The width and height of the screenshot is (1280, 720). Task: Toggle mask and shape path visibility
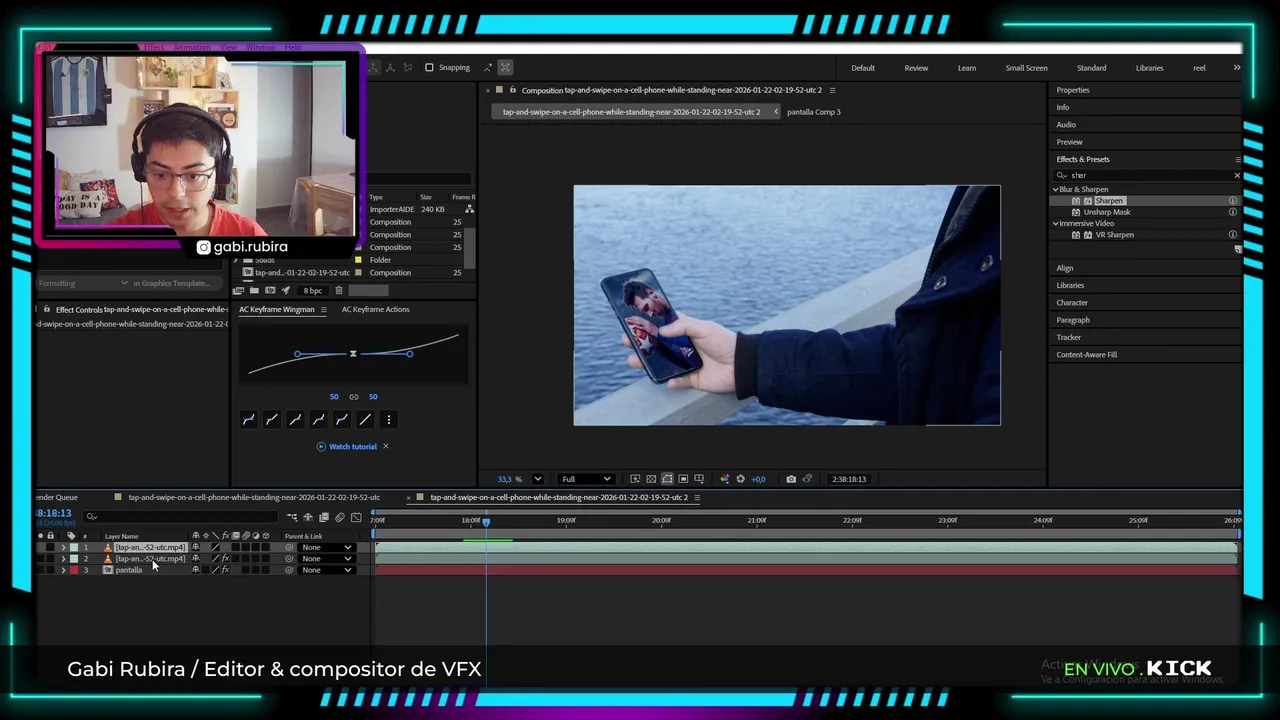coord(667,479)
